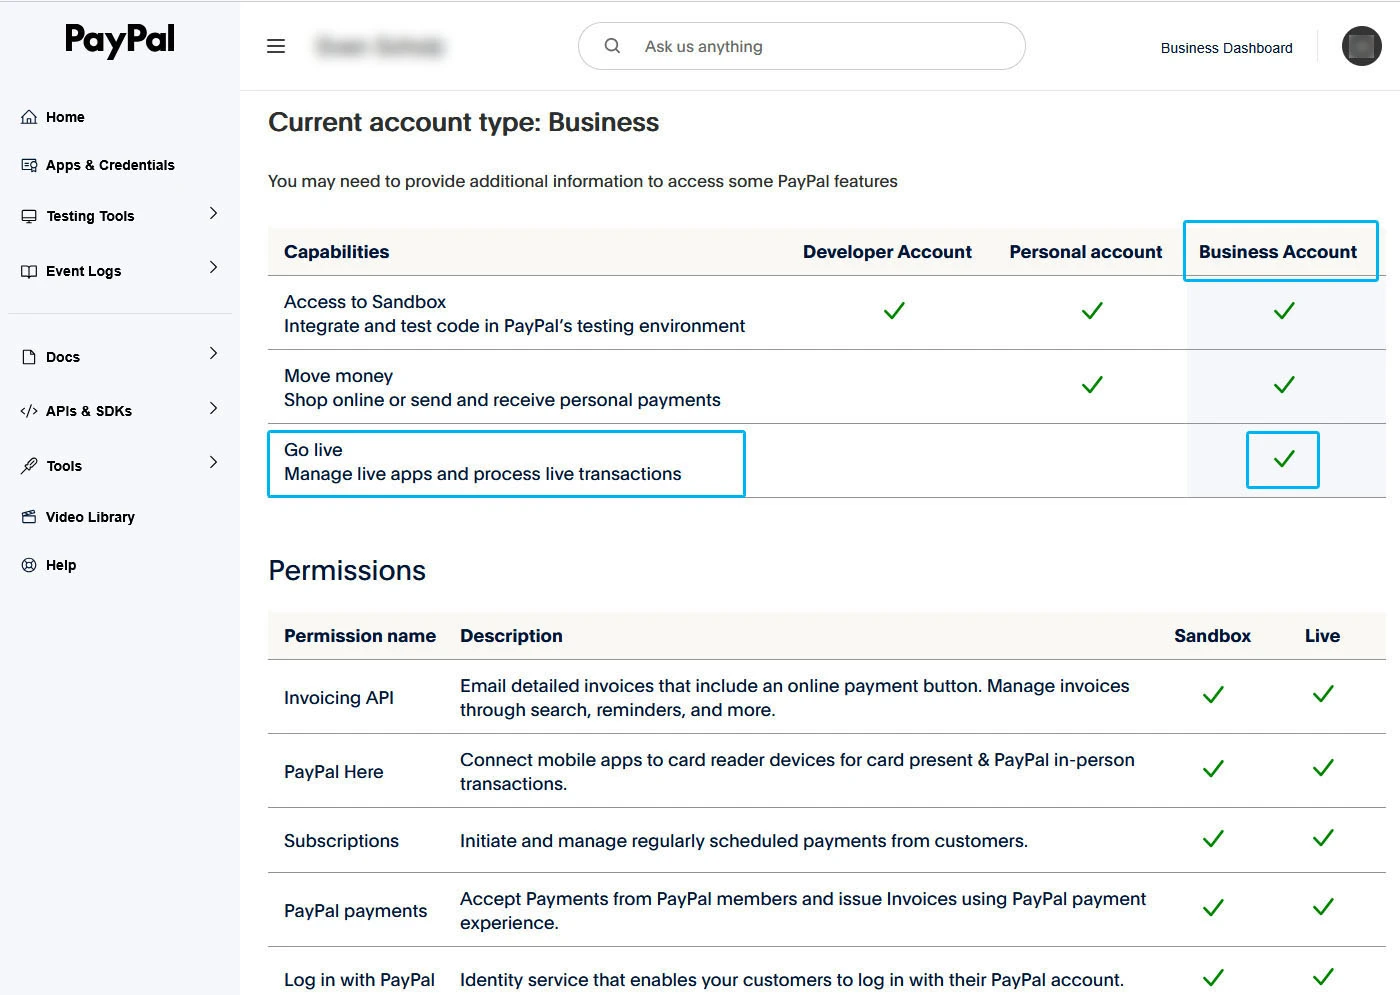
Task: Click the Help lifebuoy icon
Action: point(29,565)
